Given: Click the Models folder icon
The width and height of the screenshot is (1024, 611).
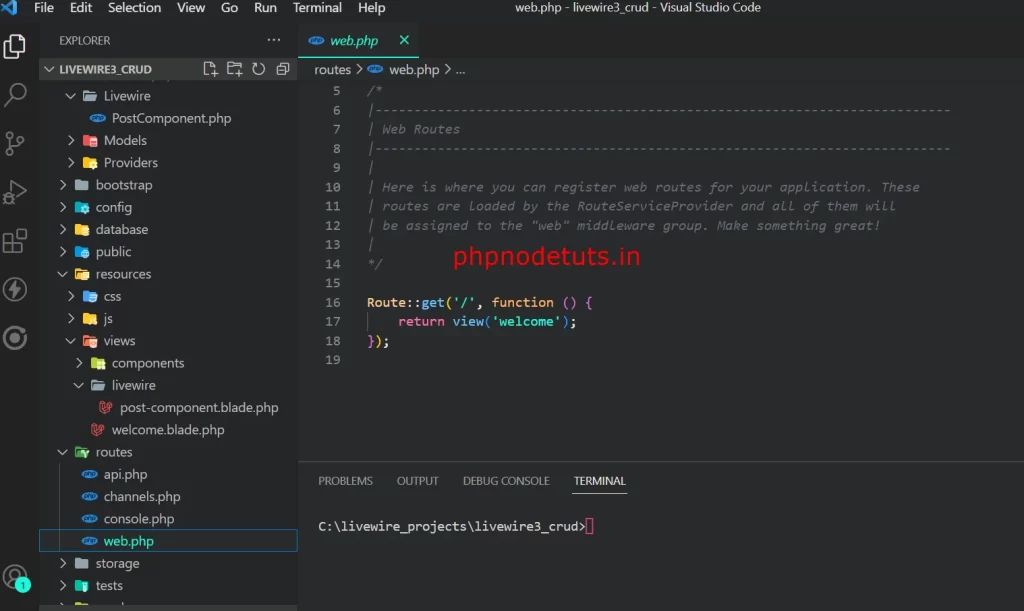Looking at the screenshot, I should pos(90,140).
